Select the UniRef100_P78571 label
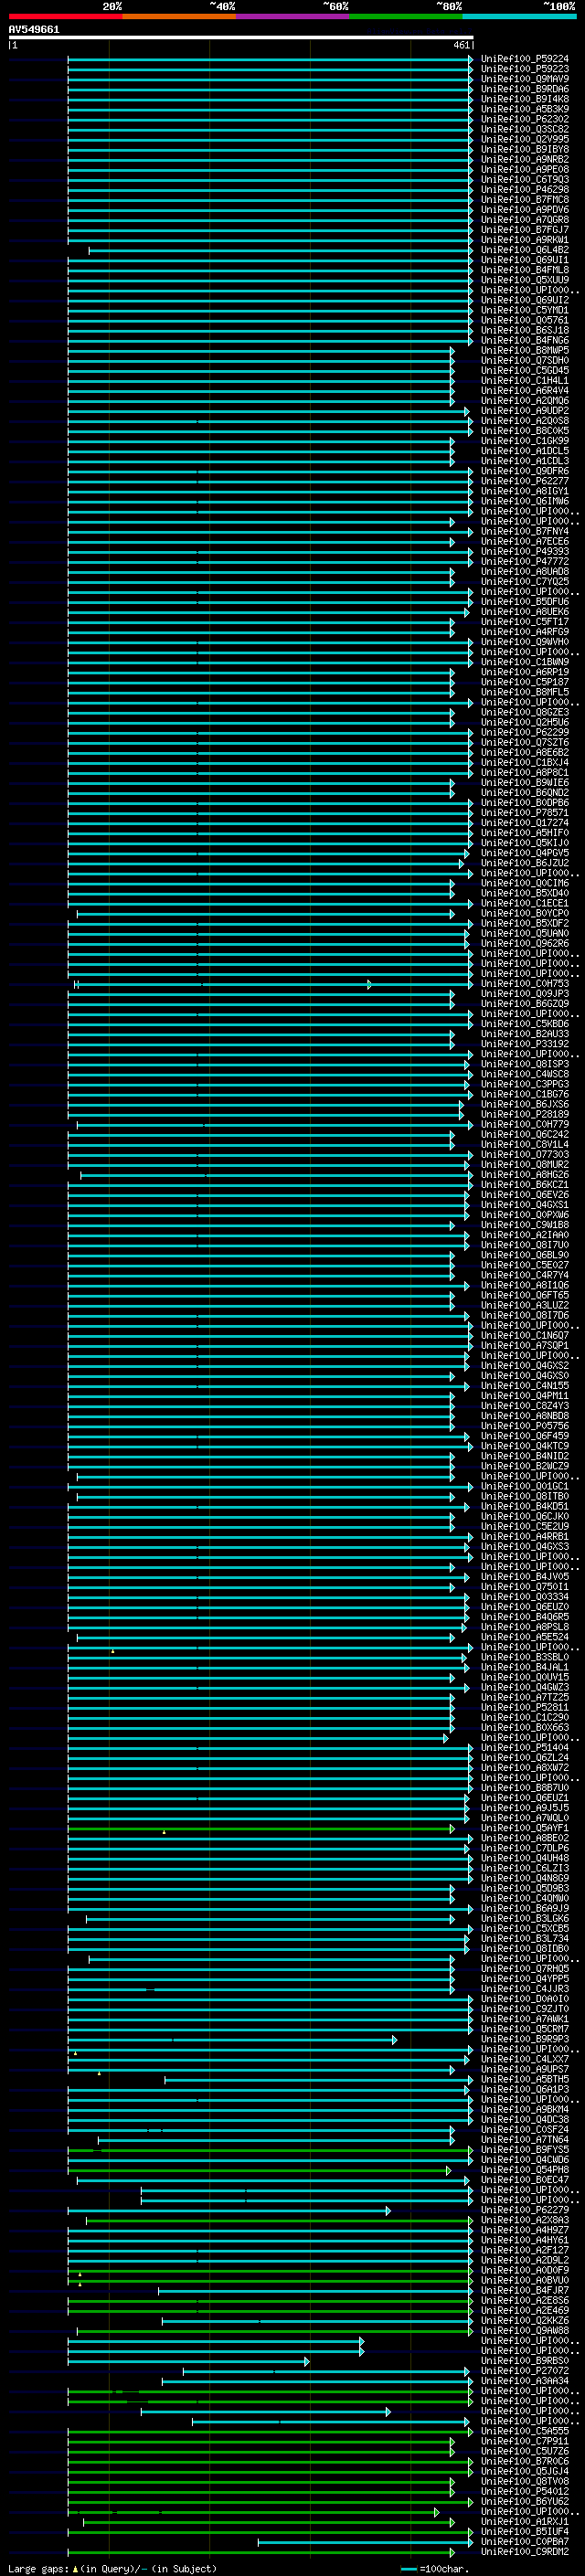 click(525, 813)
